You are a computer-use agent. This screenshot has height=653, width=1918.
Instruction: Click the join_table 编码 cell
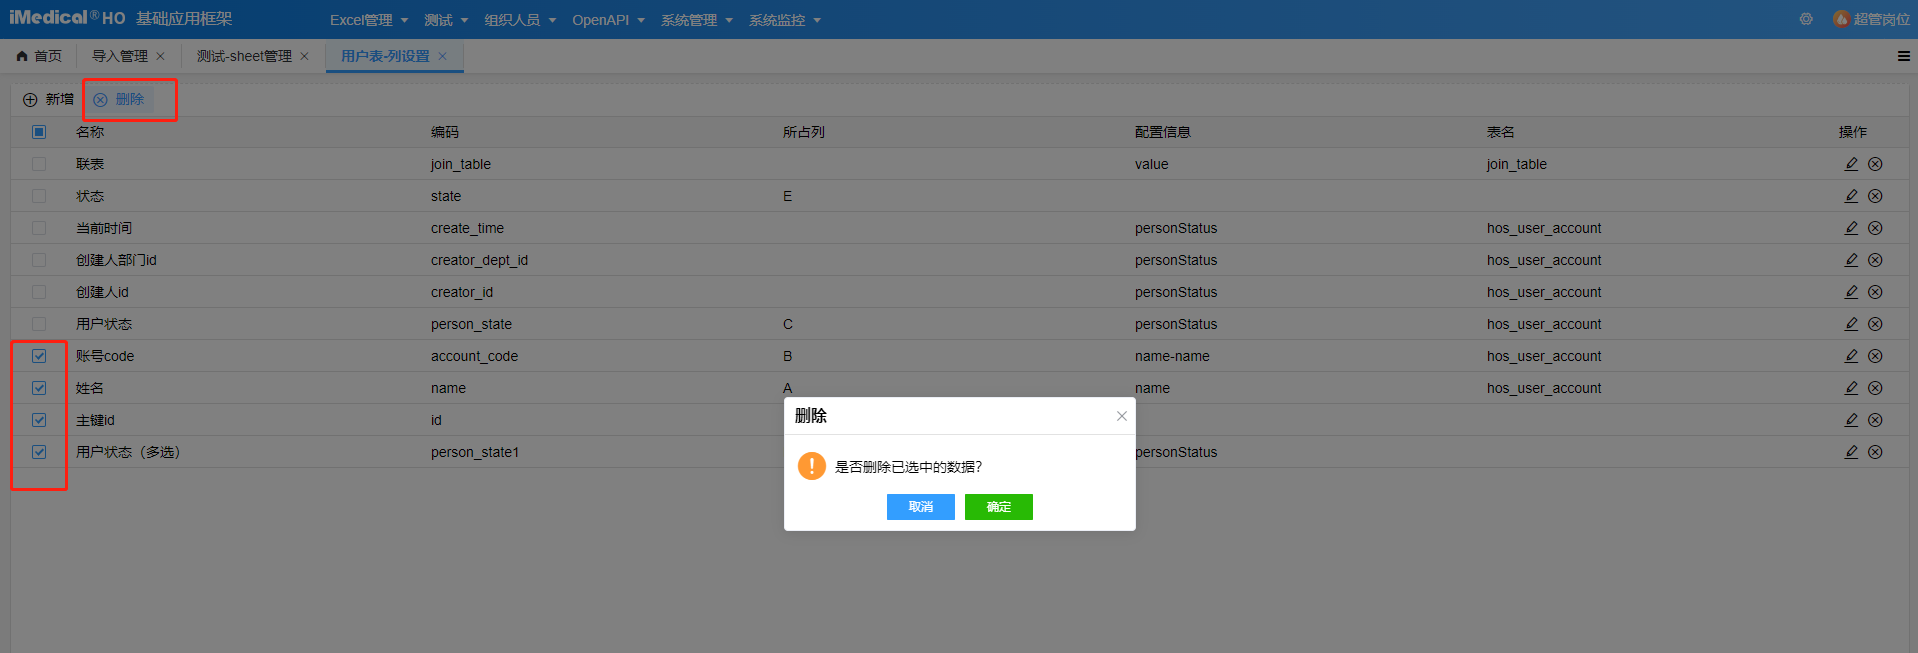pyautogui.click(x=461, y=164)
